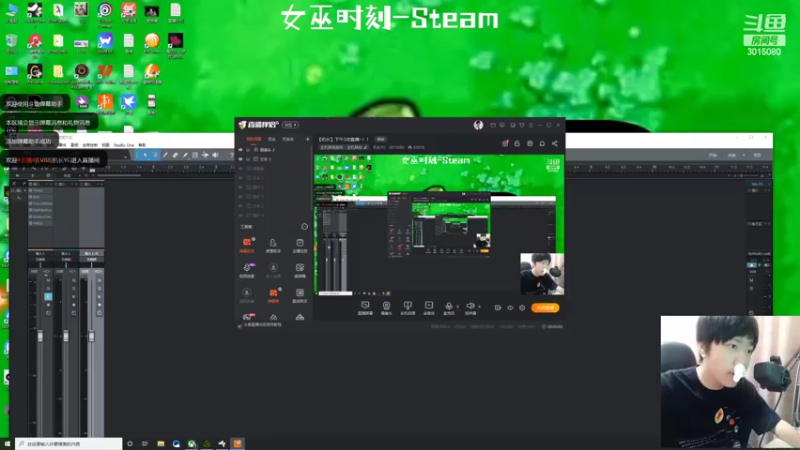Image resolution: width=800 pixels, height=450 pixels.
Task: Toggle blue monitor button on first channel
Action: (48, 296)
